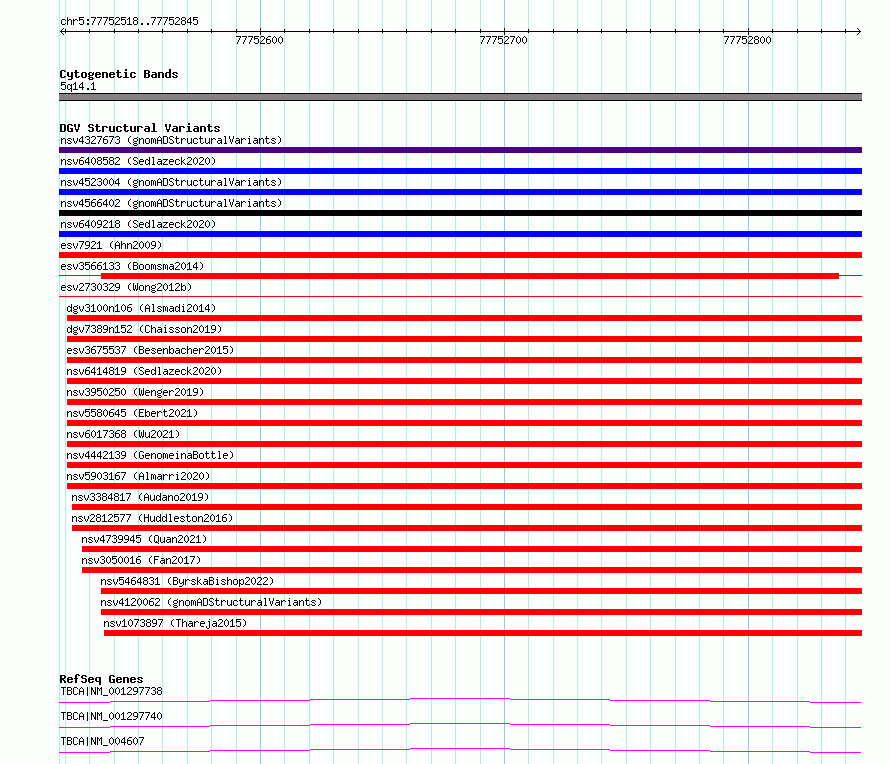The height and width of the screenshot is (764, 890).
Task: Click the Cytogenetic Bands track title
Action: click(x=119, y=74)
